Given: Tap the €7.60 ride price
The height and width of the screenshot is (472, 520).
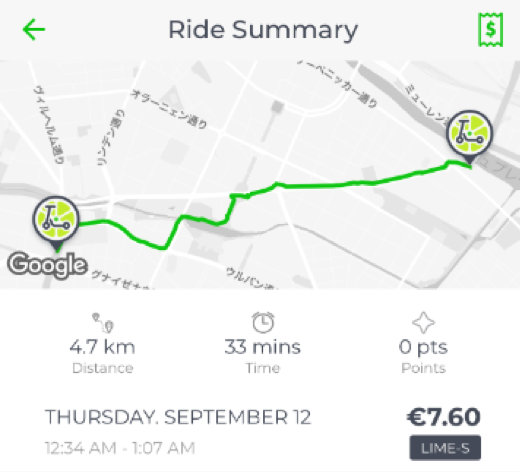Looking at the screenshot, I should [444, 417].
